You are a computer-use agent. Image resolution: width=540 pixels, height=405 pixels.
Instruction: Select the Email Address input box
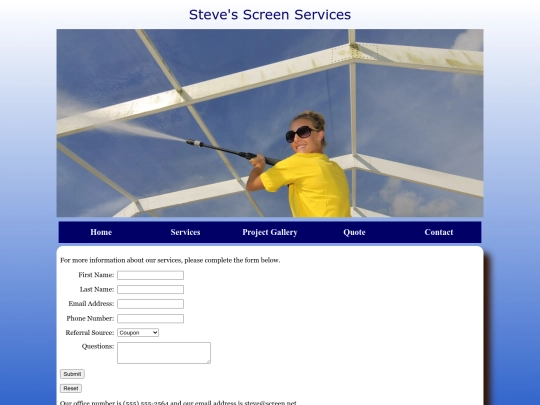coord(150,304)
